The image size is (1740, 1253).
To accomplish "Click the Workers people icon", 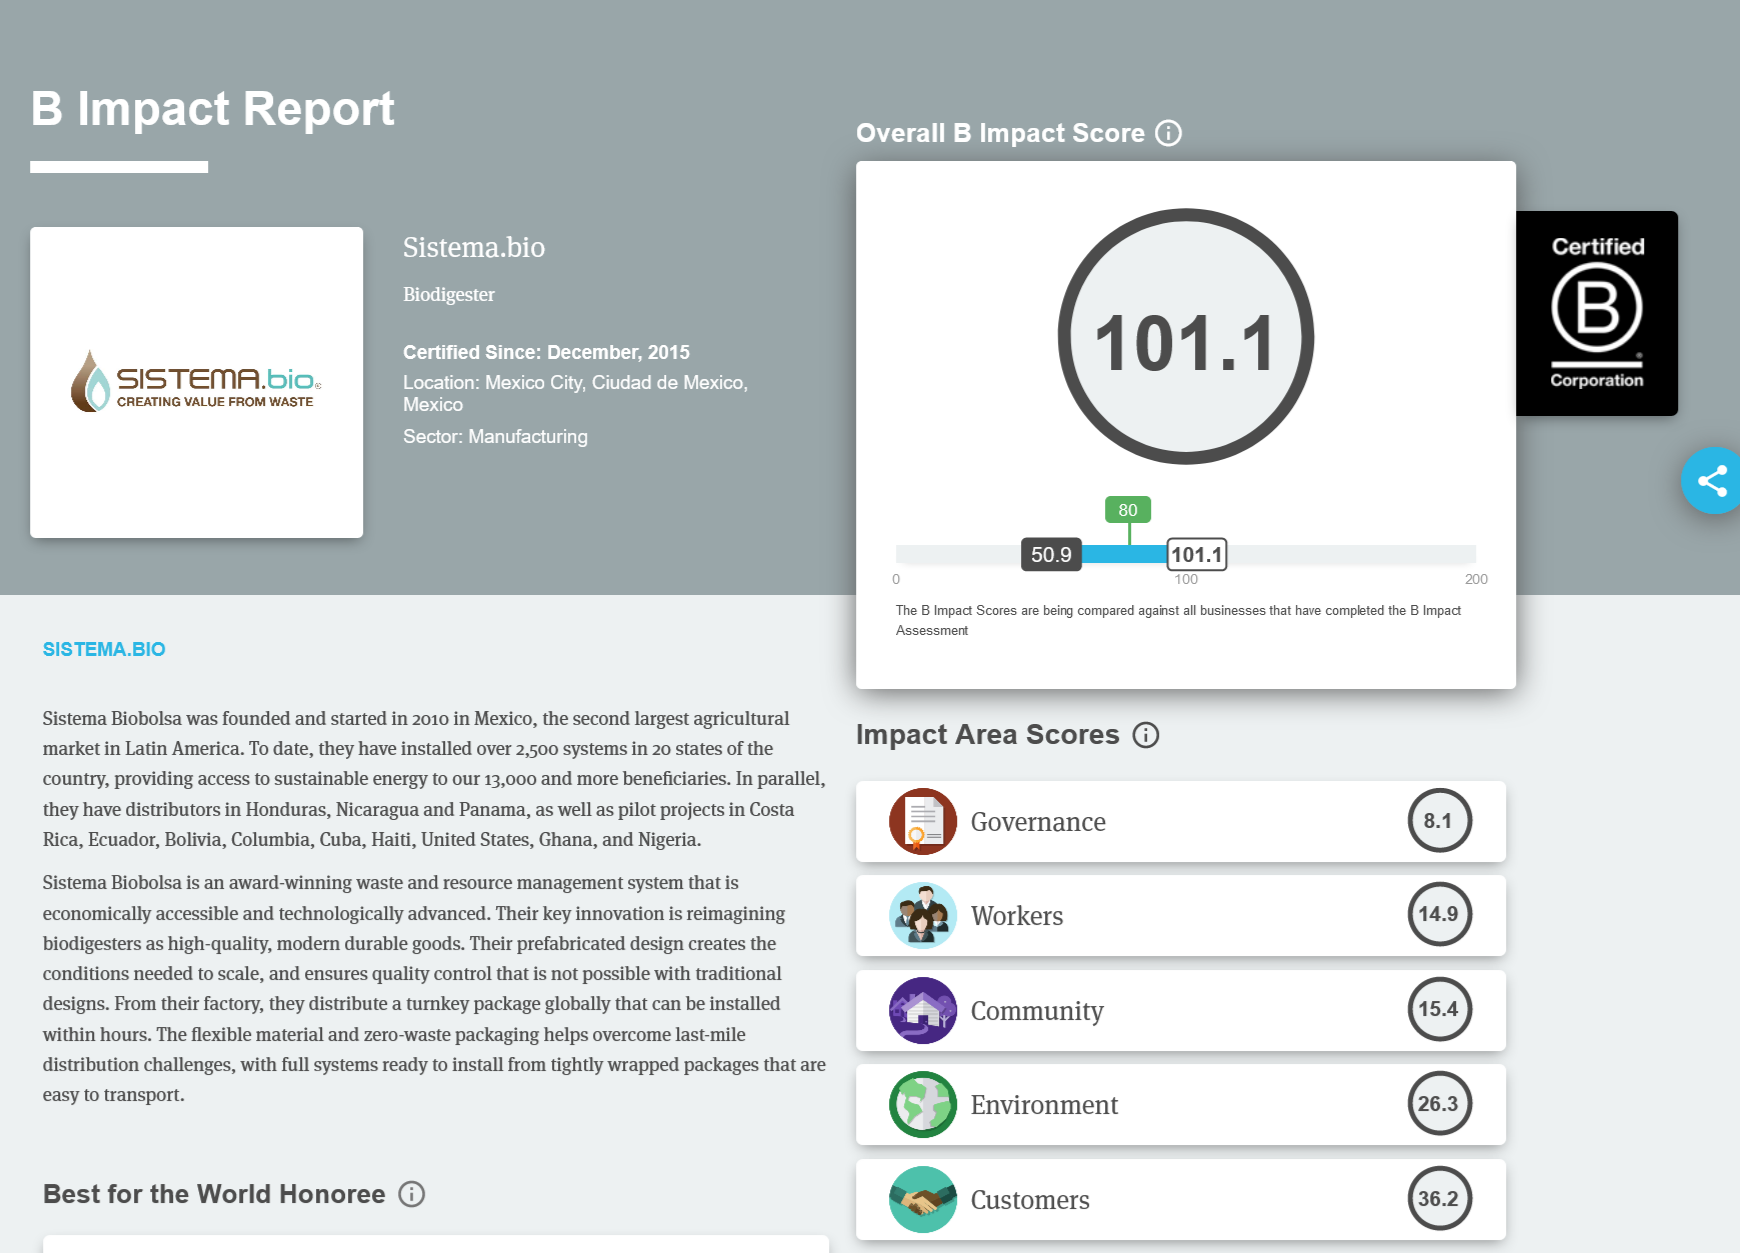I will click(x=923, y=916).
